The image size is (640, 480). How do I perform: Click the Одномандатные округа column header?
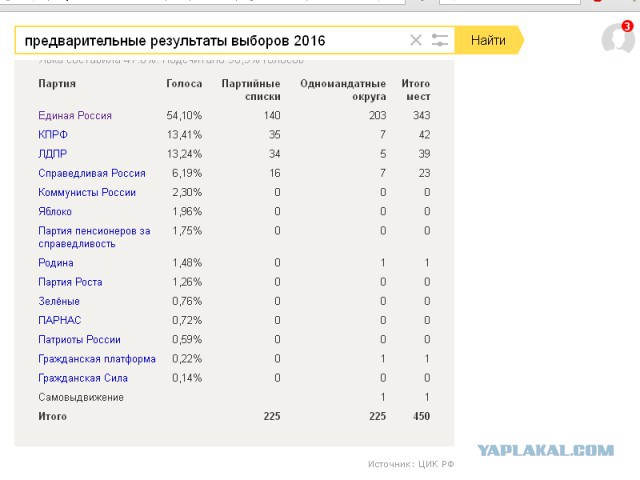[343, 90]
